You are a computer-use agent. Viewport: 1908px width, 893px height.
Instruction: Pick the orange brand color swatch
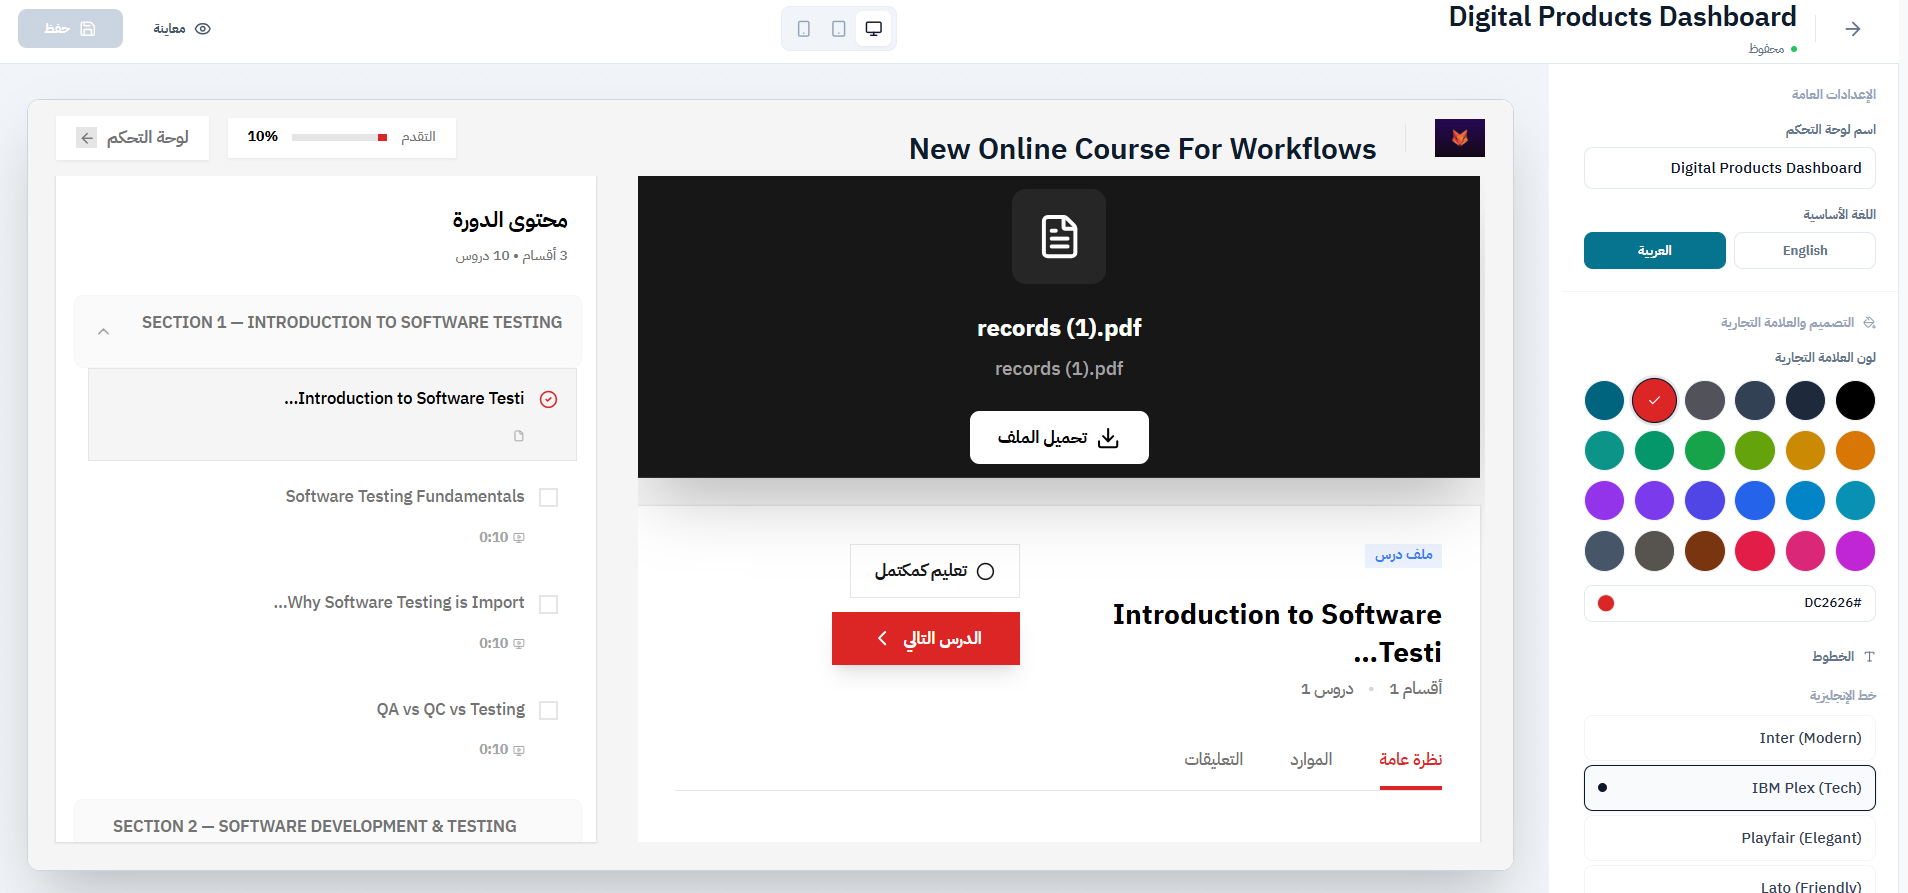point(1855,451)
